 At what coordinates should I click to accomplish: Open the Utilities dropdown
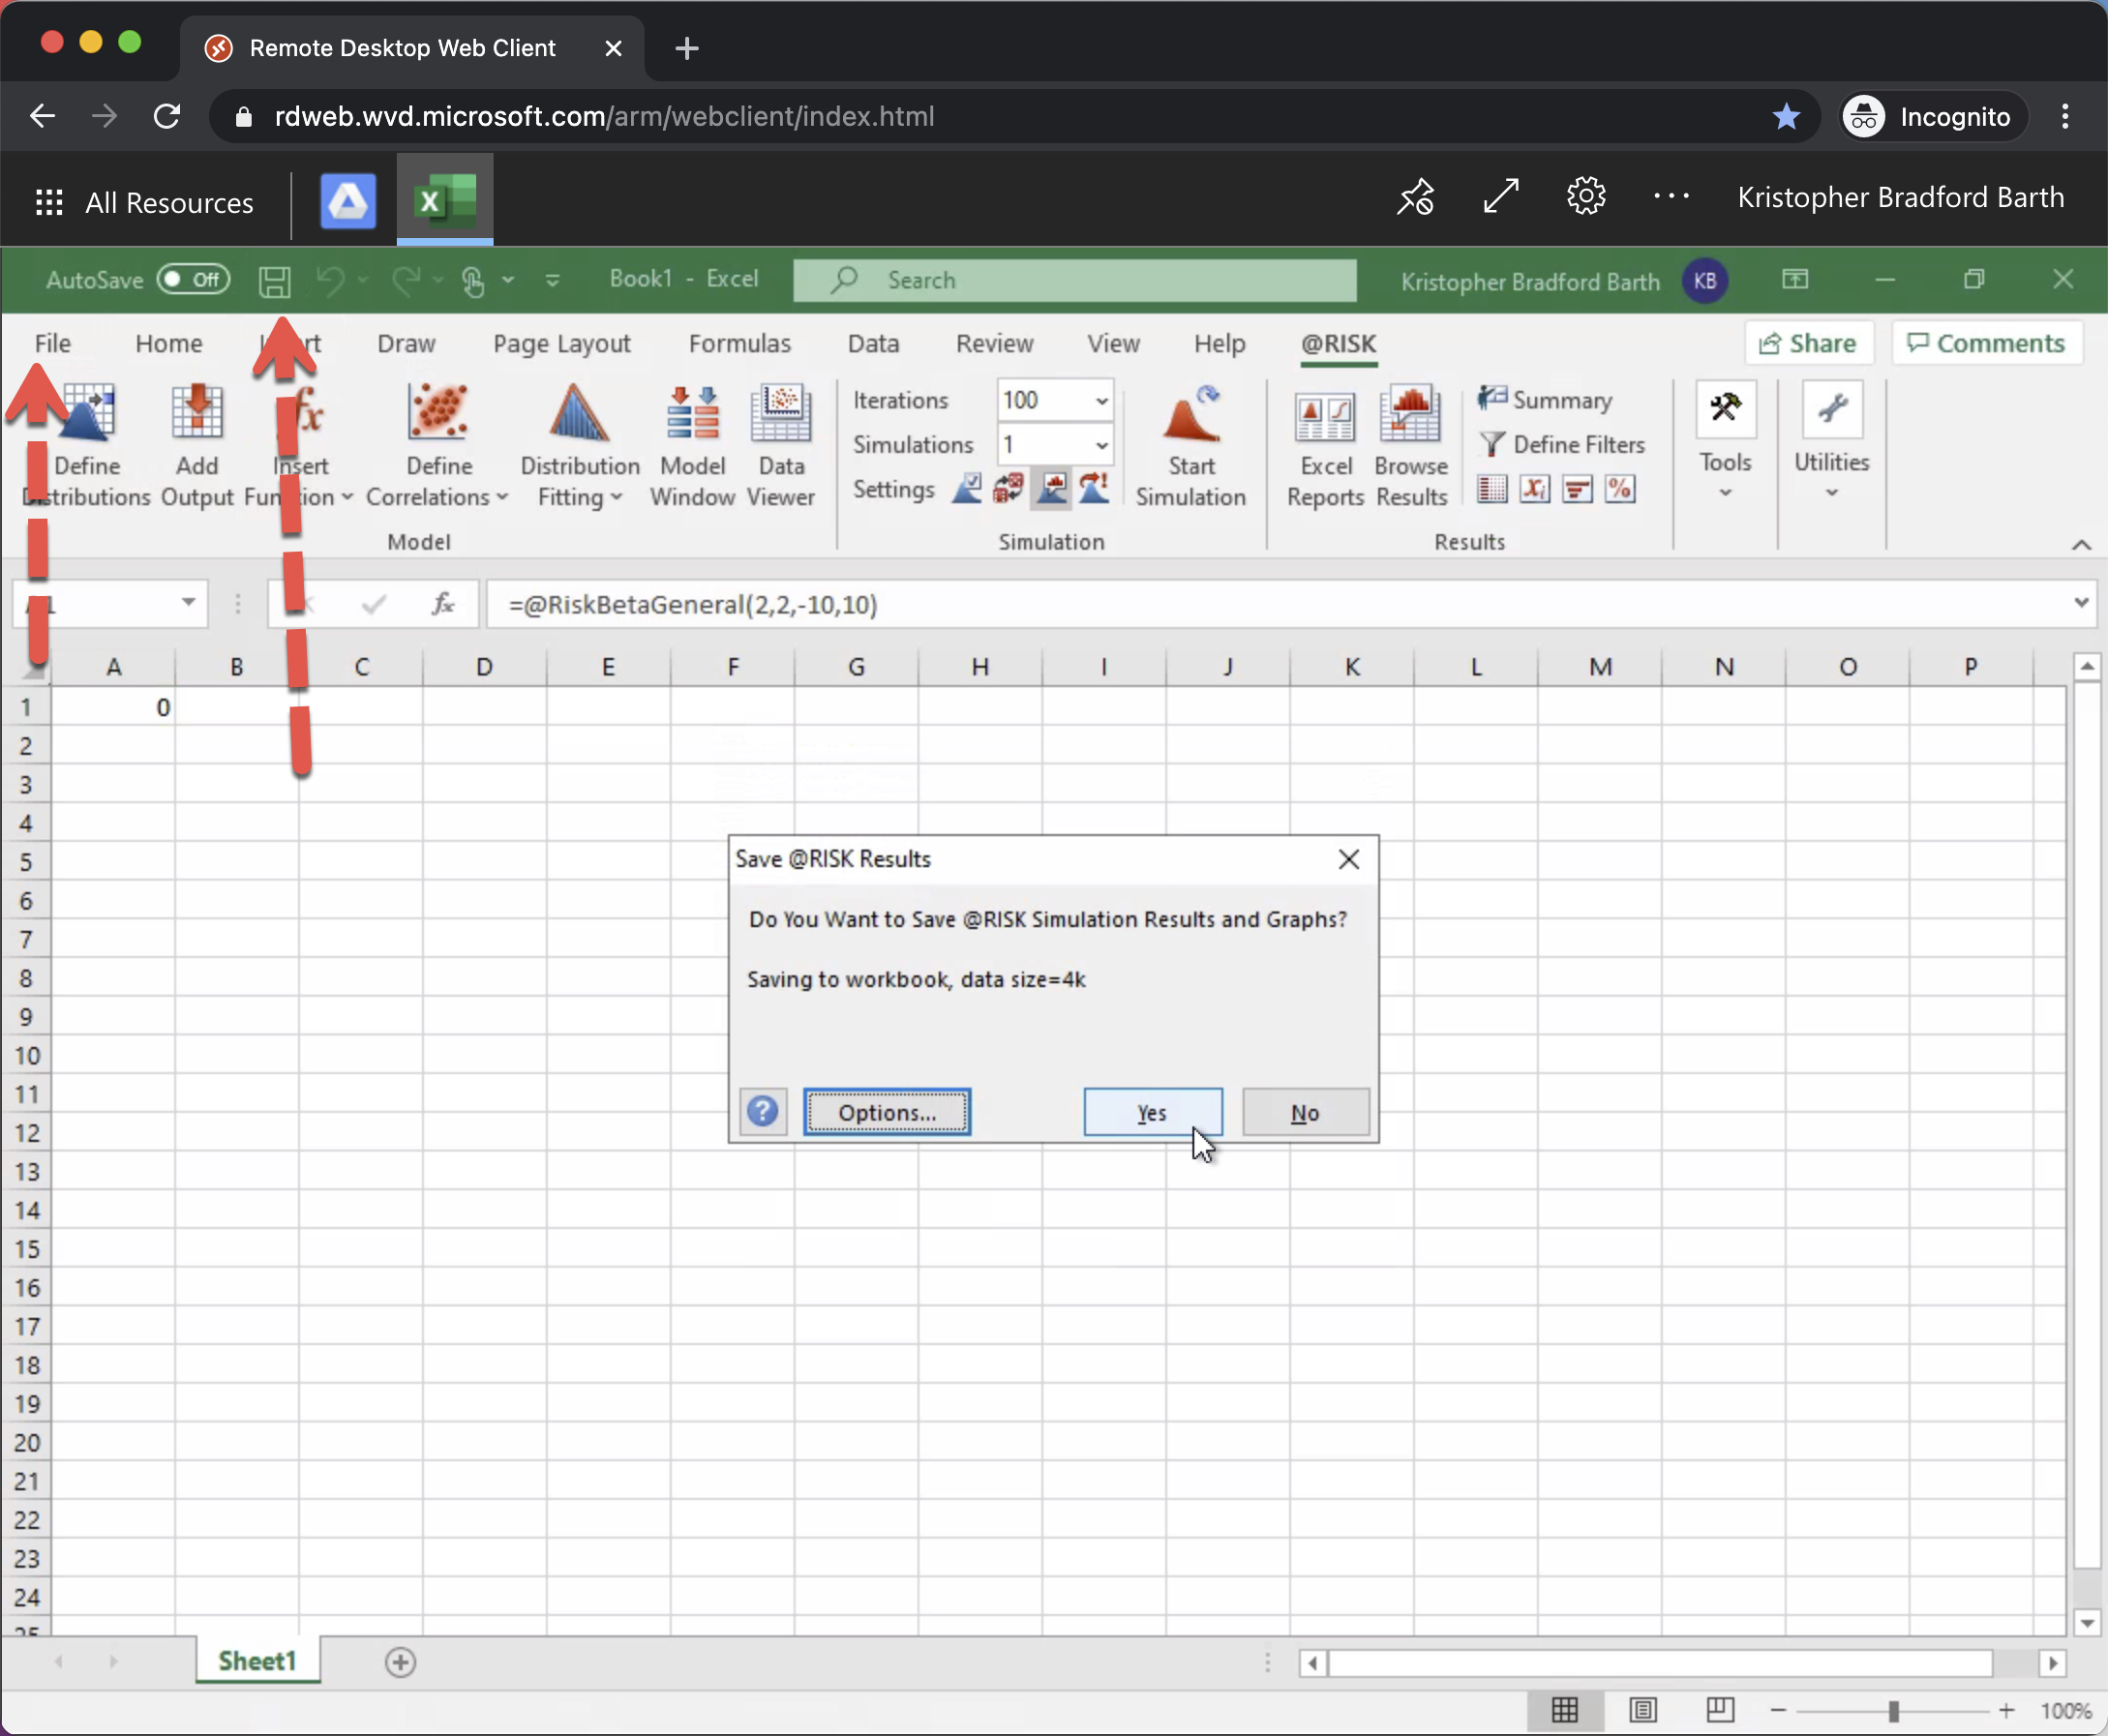coord(1831,441)
